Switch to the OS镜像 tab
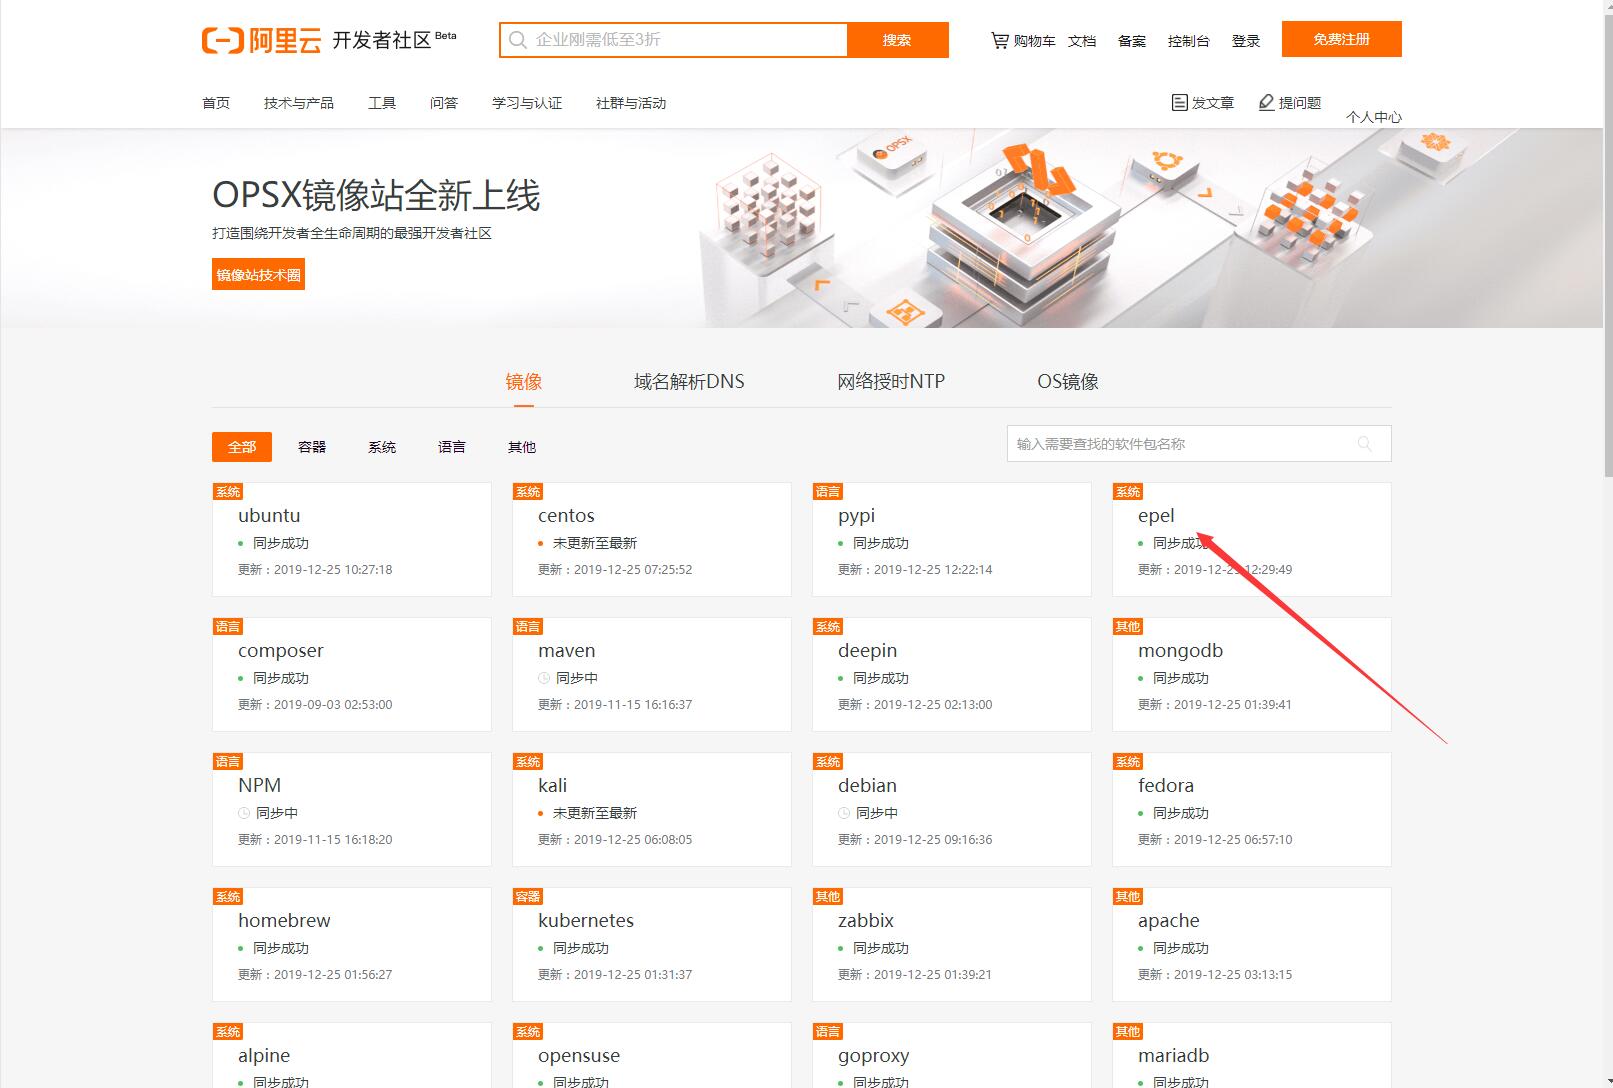The height and width of the screenshot is (1088, 1613). tap(1068, 381)
